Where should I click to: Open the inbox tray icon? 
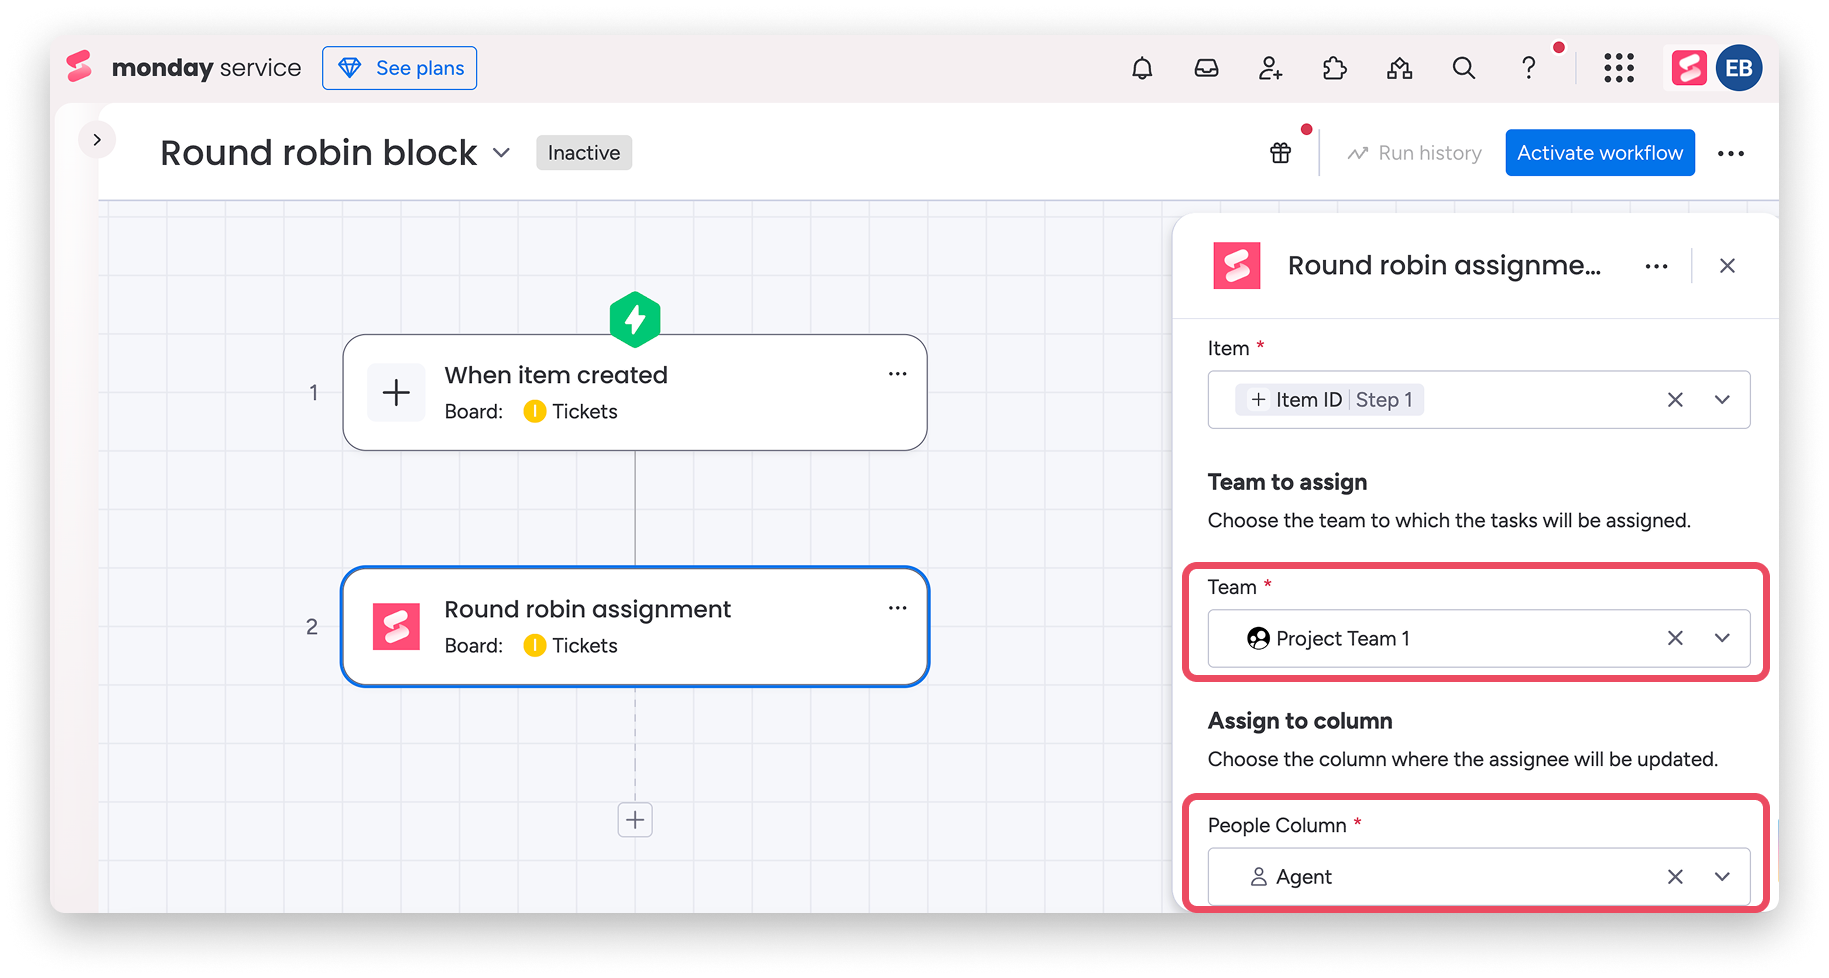(x=1206, y=68)
